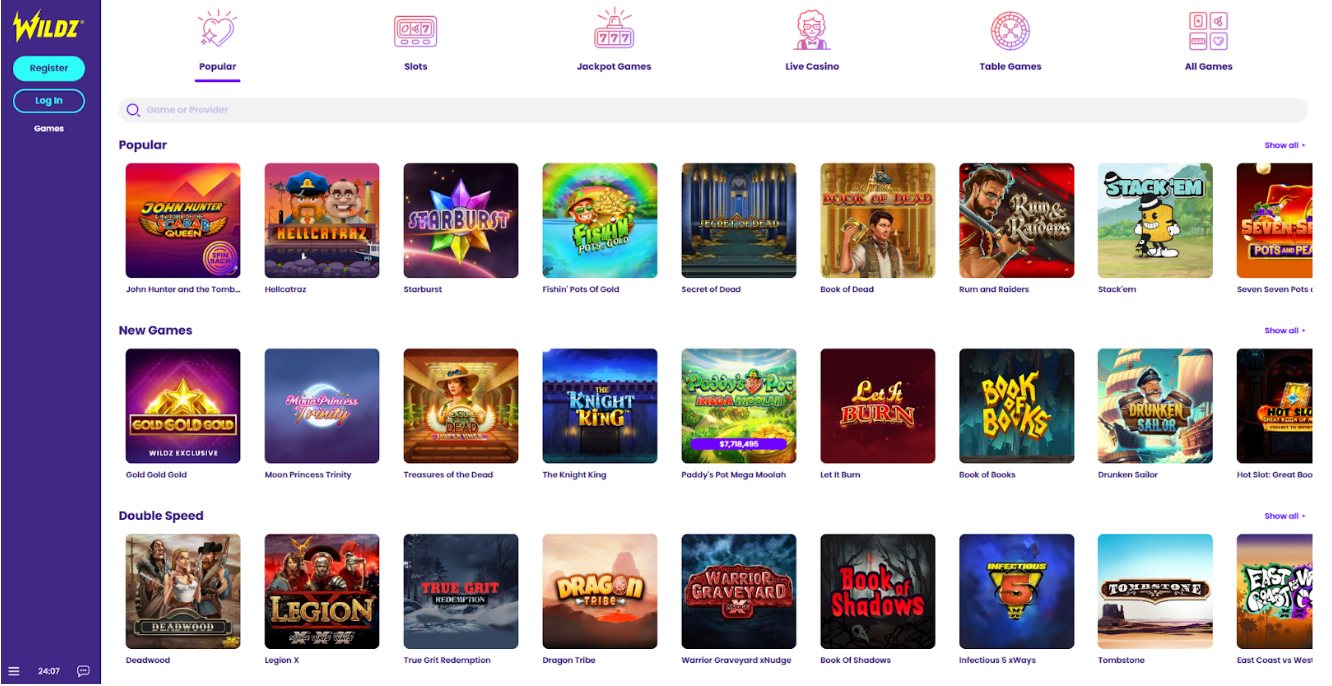Open Games in the sidebar
The height and width of the screenshot is (686, 1332).
tap(49, 128)
